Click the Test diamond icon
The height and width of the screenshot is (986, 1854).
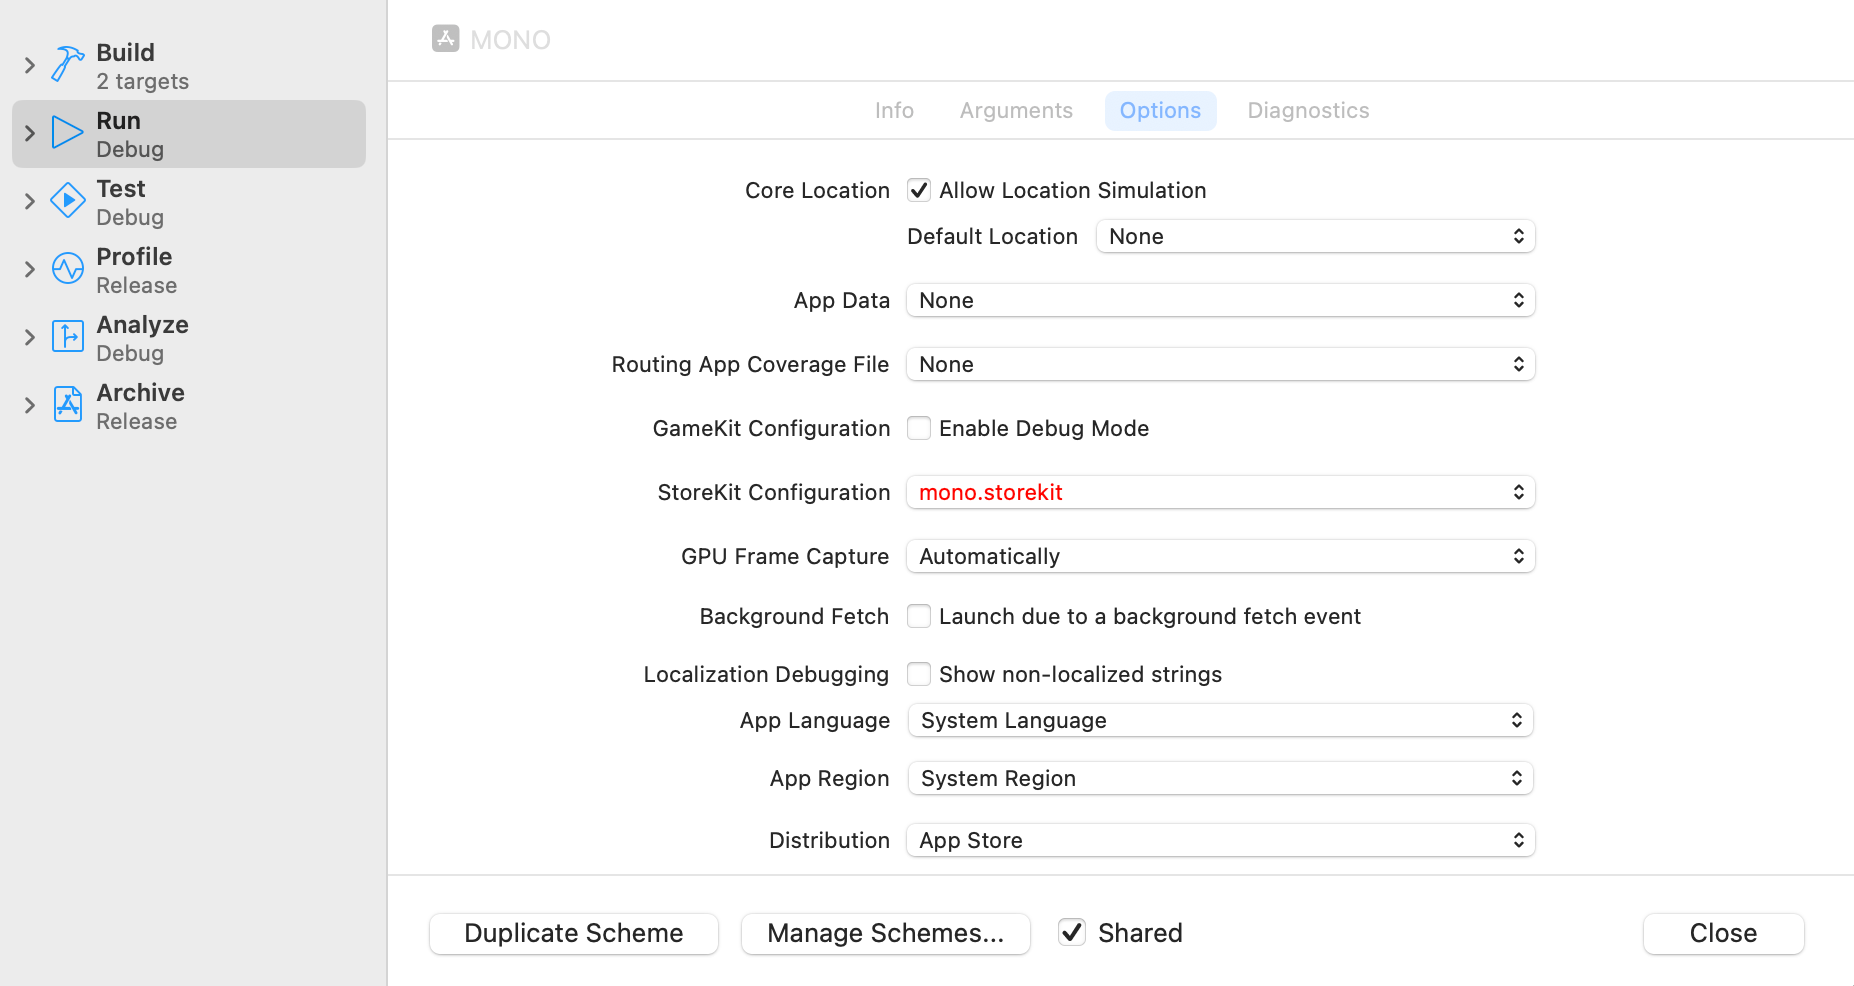pos(67,201)
